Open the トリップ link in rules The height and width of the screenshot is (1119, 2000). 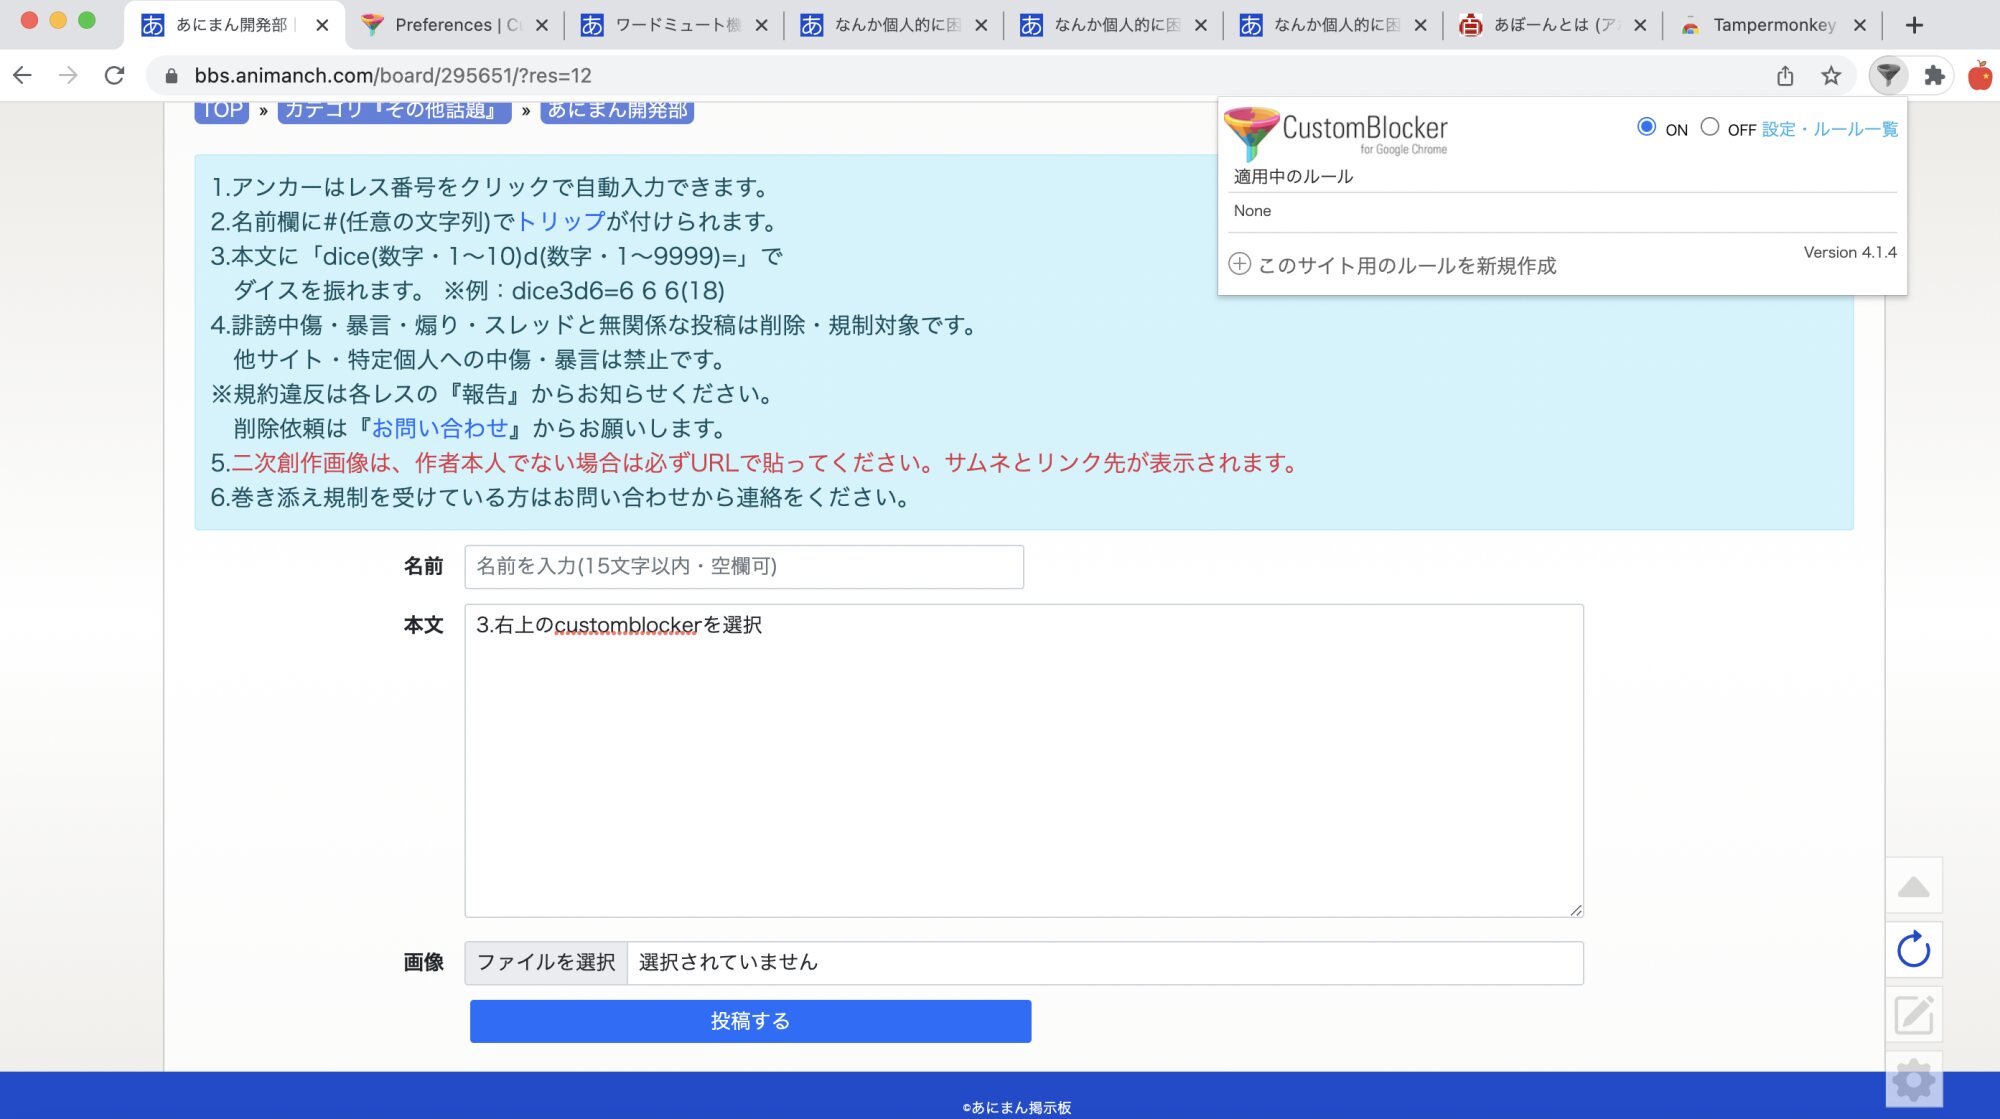[561, 221]
